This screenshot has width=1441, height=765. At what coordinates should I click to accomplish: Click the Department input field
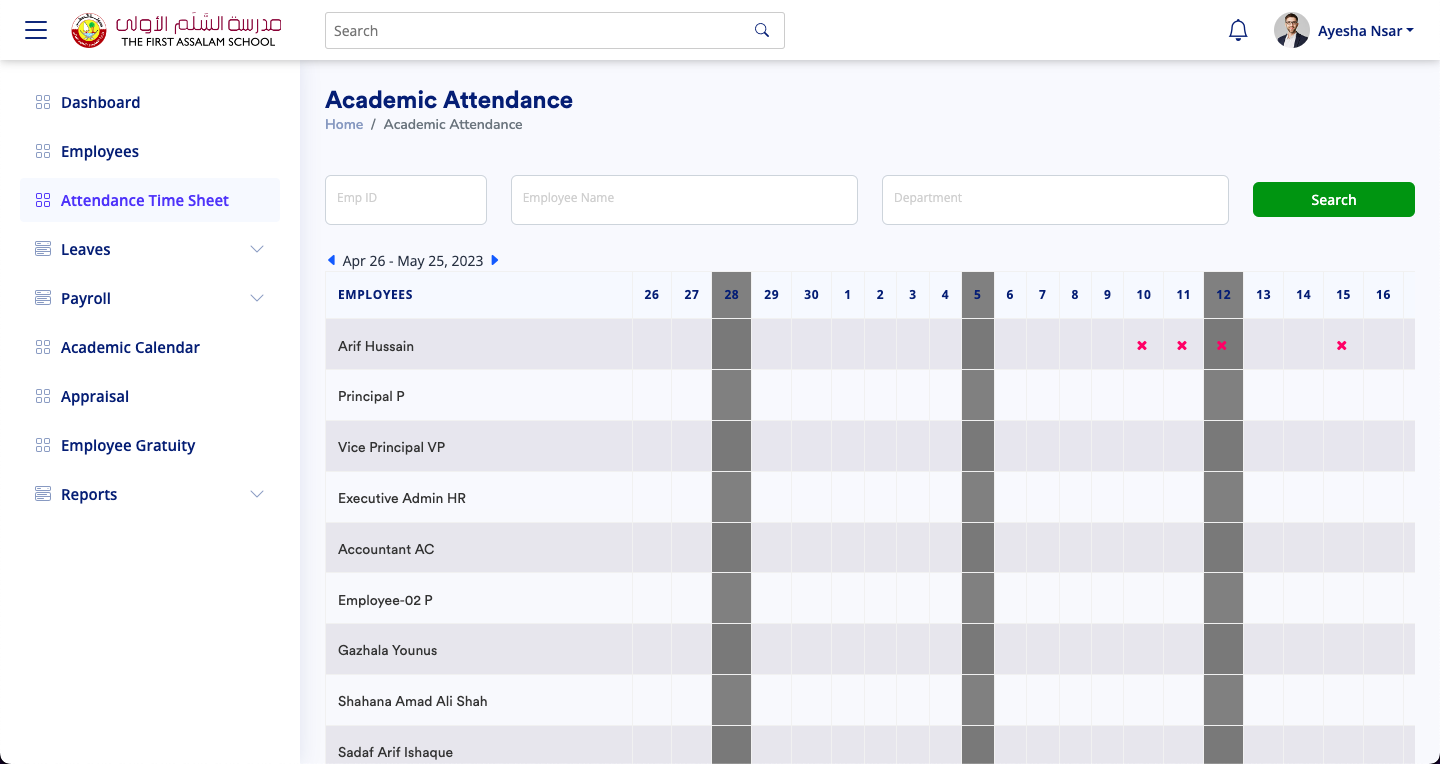point(1054,199)
